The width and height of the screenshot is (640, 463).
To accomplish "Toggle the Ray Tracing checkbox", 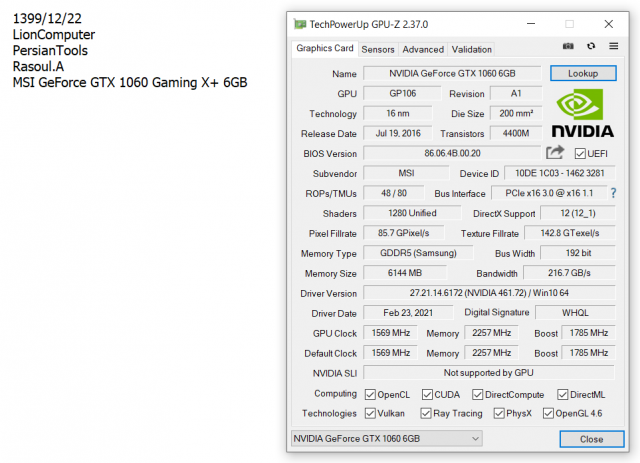I will point(426,413).
